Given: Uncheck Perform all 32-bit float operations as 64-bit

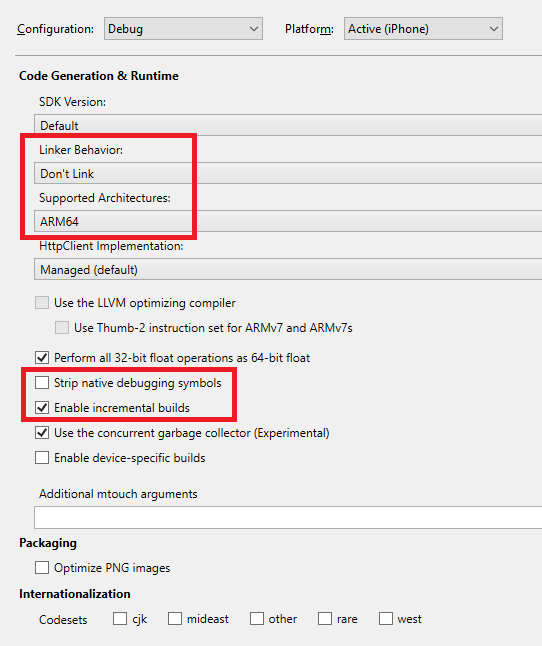Looking at the screenshot, I should 42,358.
